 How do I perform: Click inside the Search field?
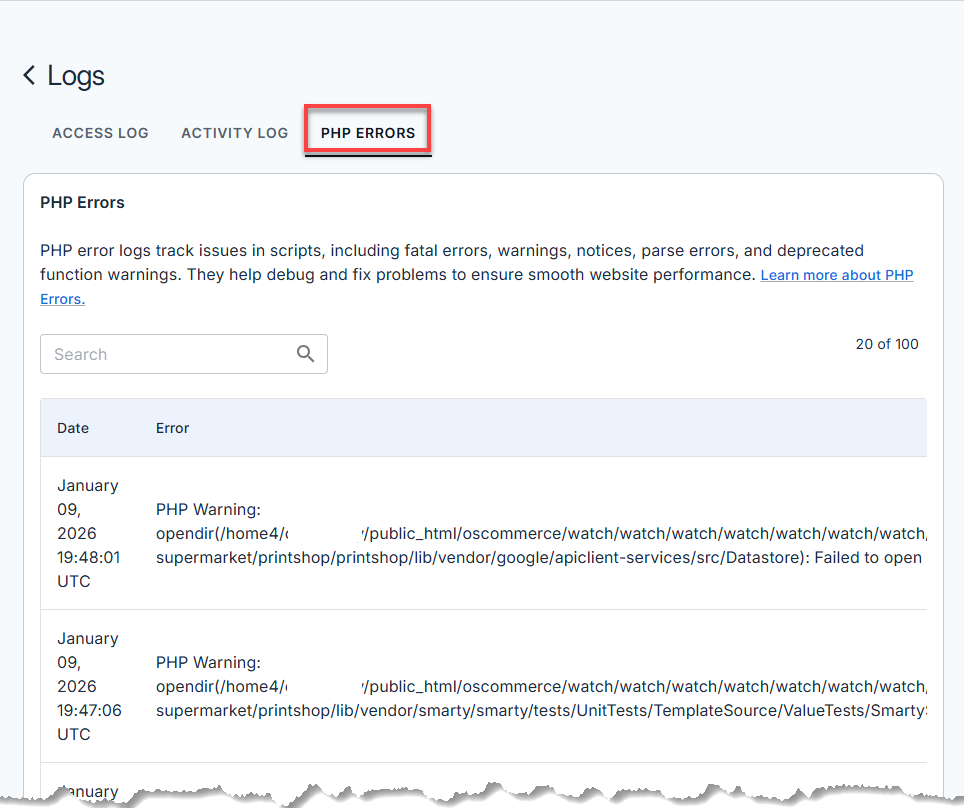point(160,354)
